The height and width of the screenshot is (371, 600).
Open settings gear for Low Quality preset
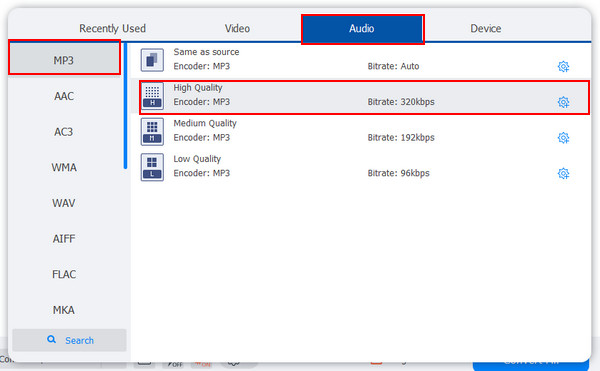pos(563,173)
